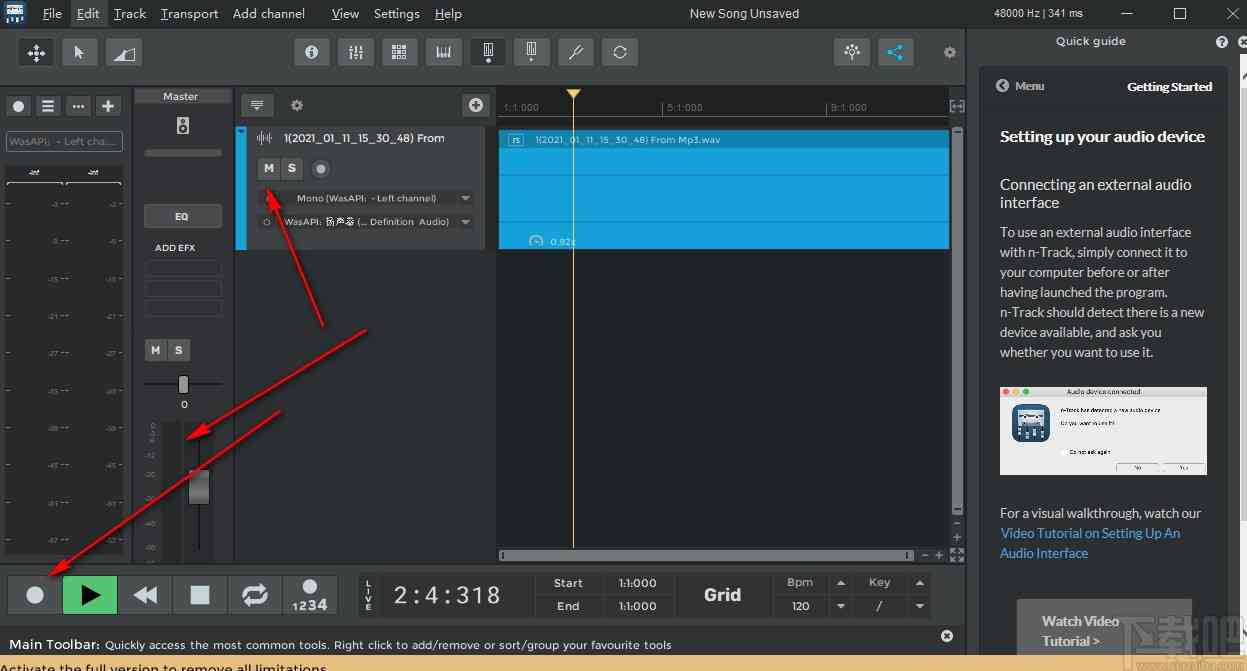Open Video Tutorial on Setting Up An Audio Interface link
The image size is (1247, 671).
pos(1090,543)
